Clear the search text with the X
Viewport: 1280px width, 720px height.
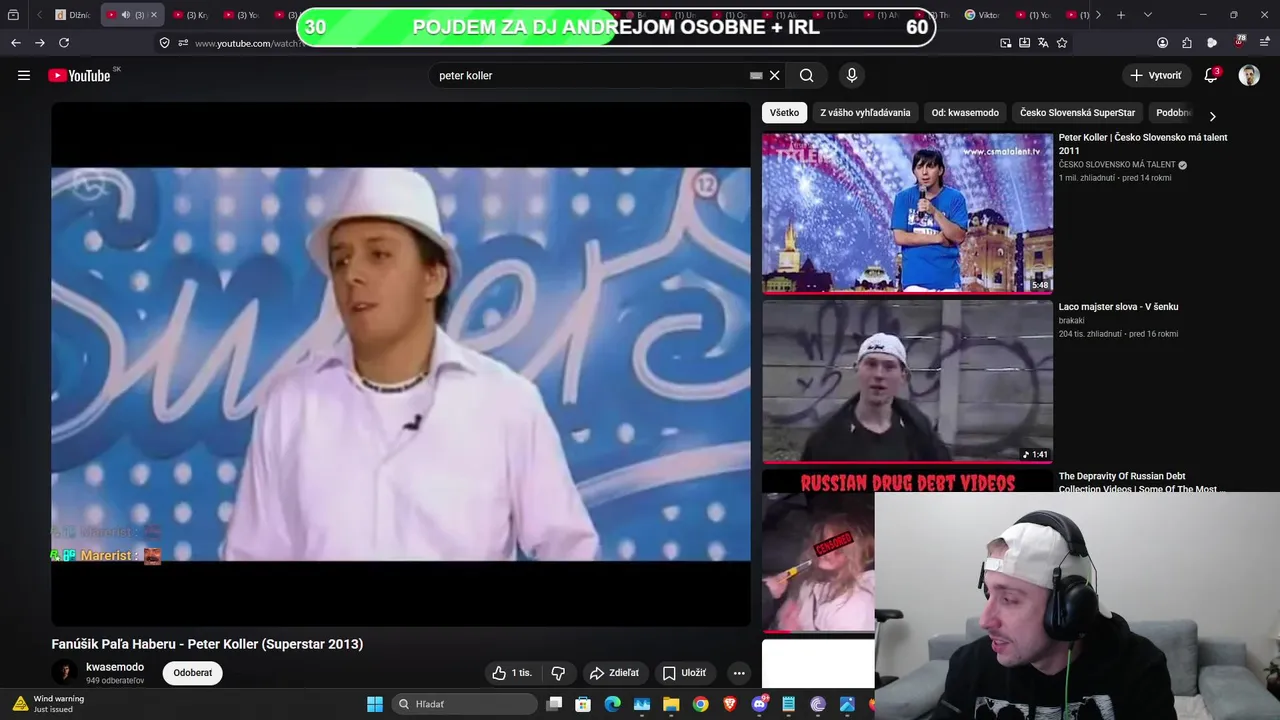pos(774,75)
